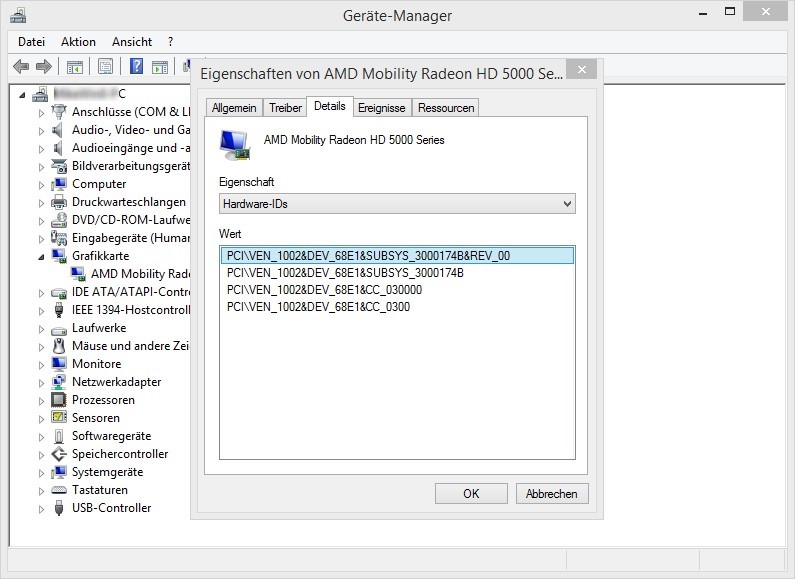Click the Netzwerkadapter network icon
795x579 pixels.
click(59, 382)
